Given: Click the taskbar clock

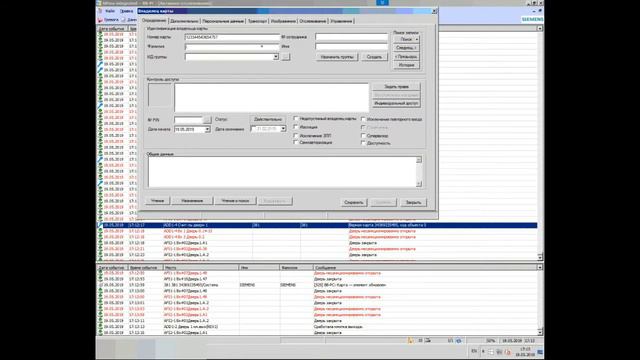Looking at the screenshot, I should (x=525, y=352).
